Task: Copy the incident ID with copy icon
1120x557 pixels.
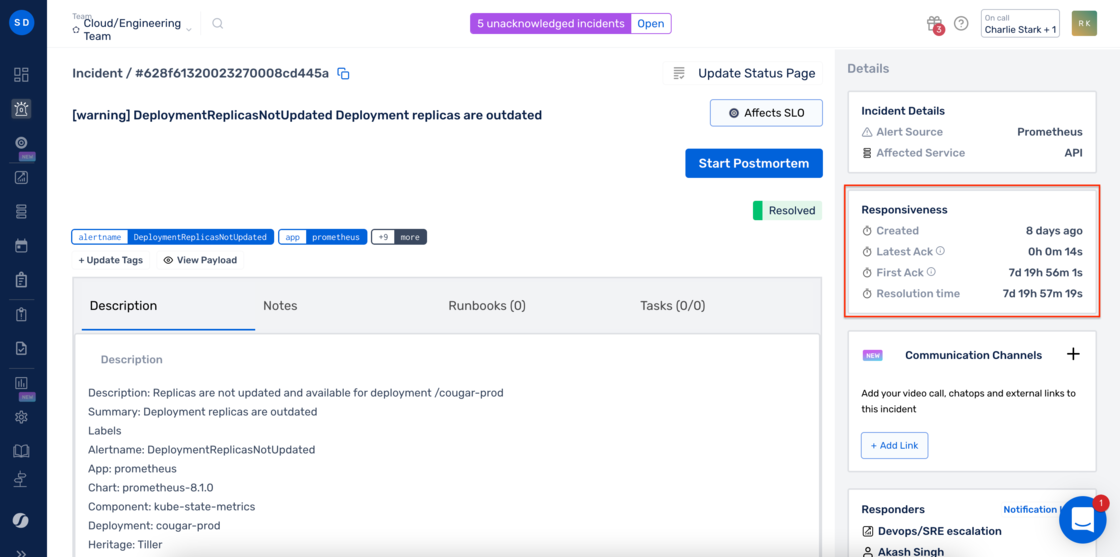Action: 344,74
